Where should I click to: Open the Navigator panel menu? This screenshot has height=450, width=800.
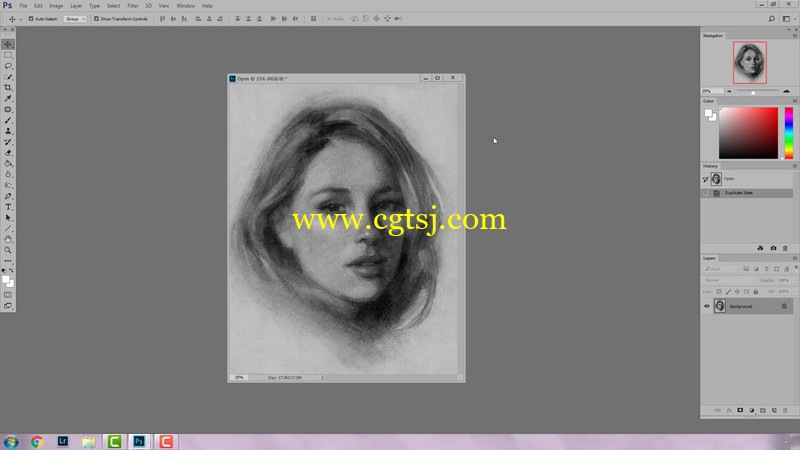(x=794, y=36)
